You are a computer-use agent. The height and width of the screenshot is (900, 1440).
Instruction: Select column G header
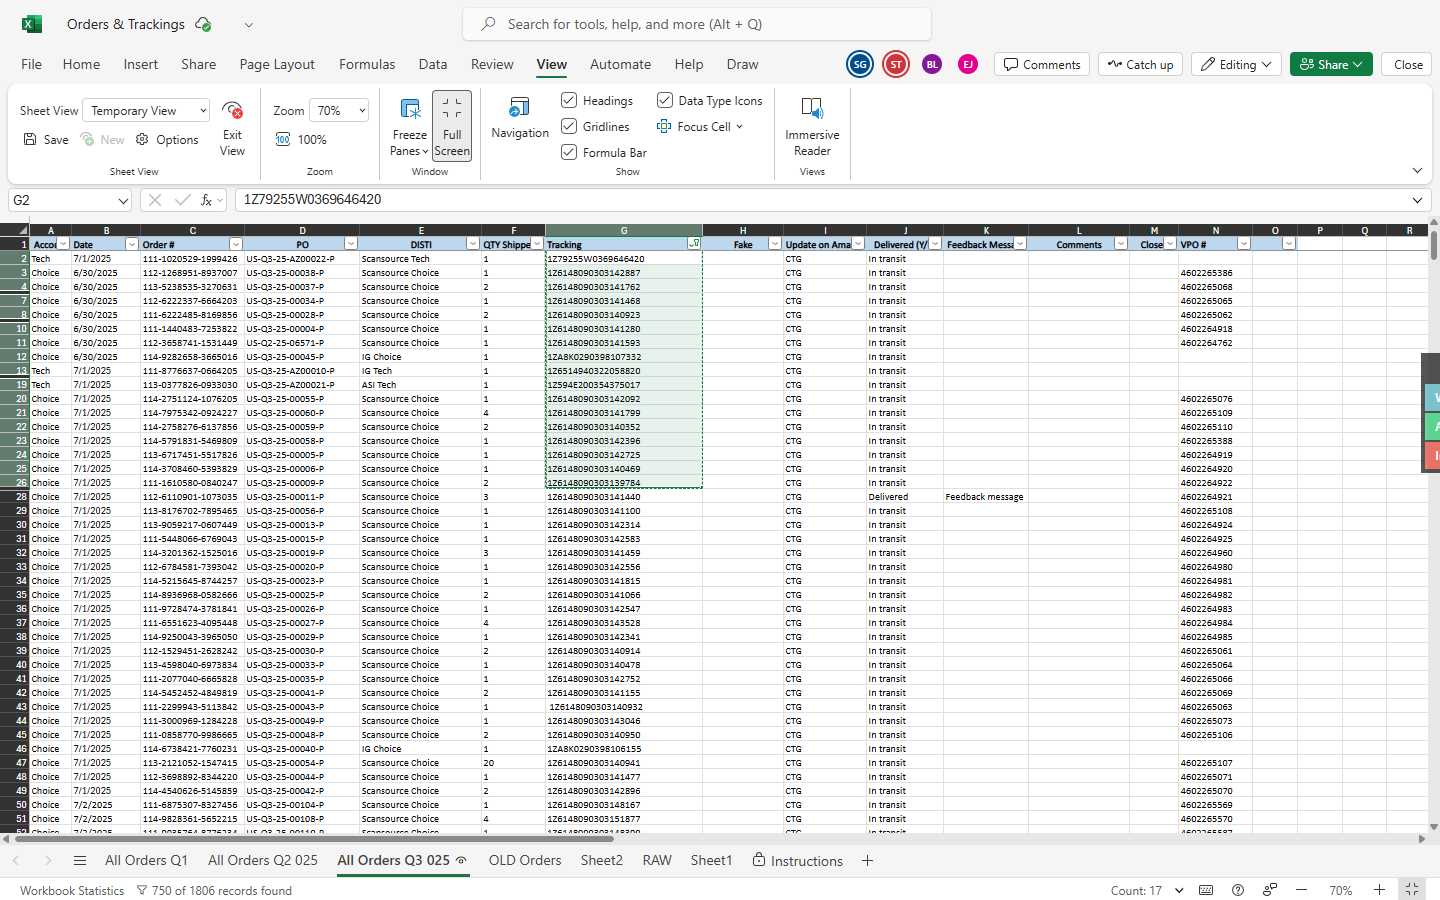[624, 230]
